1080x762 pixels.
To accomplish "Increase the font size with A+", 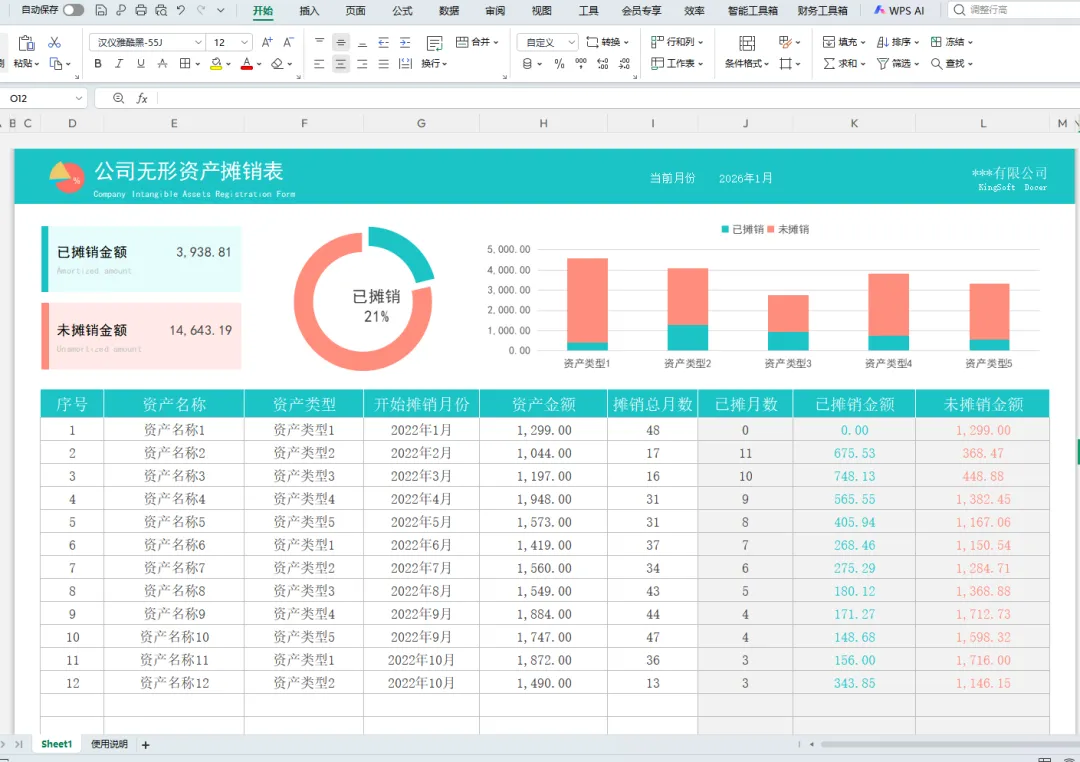I will [x=267, y=42].
